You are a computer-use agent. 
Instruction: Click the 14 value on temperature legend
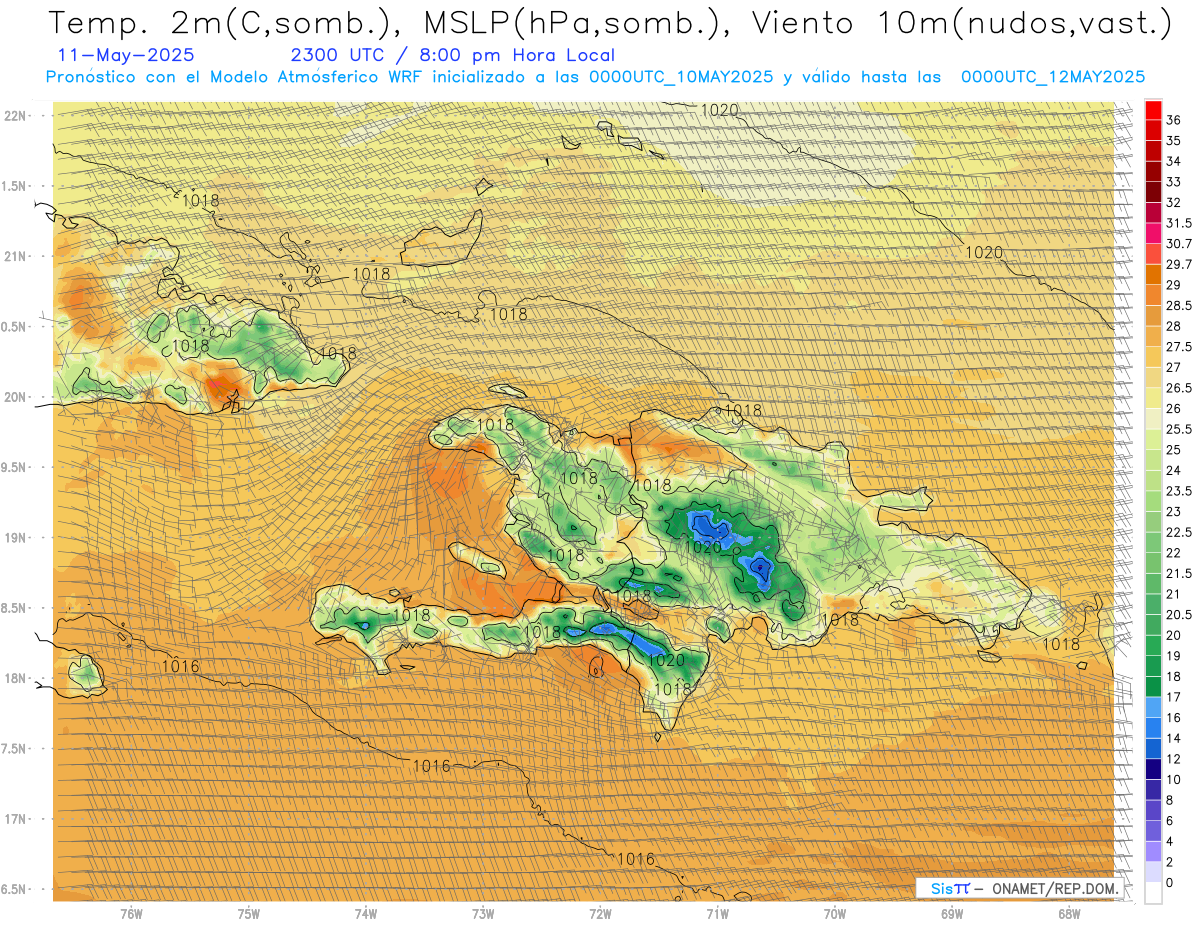pos(1174,738)
